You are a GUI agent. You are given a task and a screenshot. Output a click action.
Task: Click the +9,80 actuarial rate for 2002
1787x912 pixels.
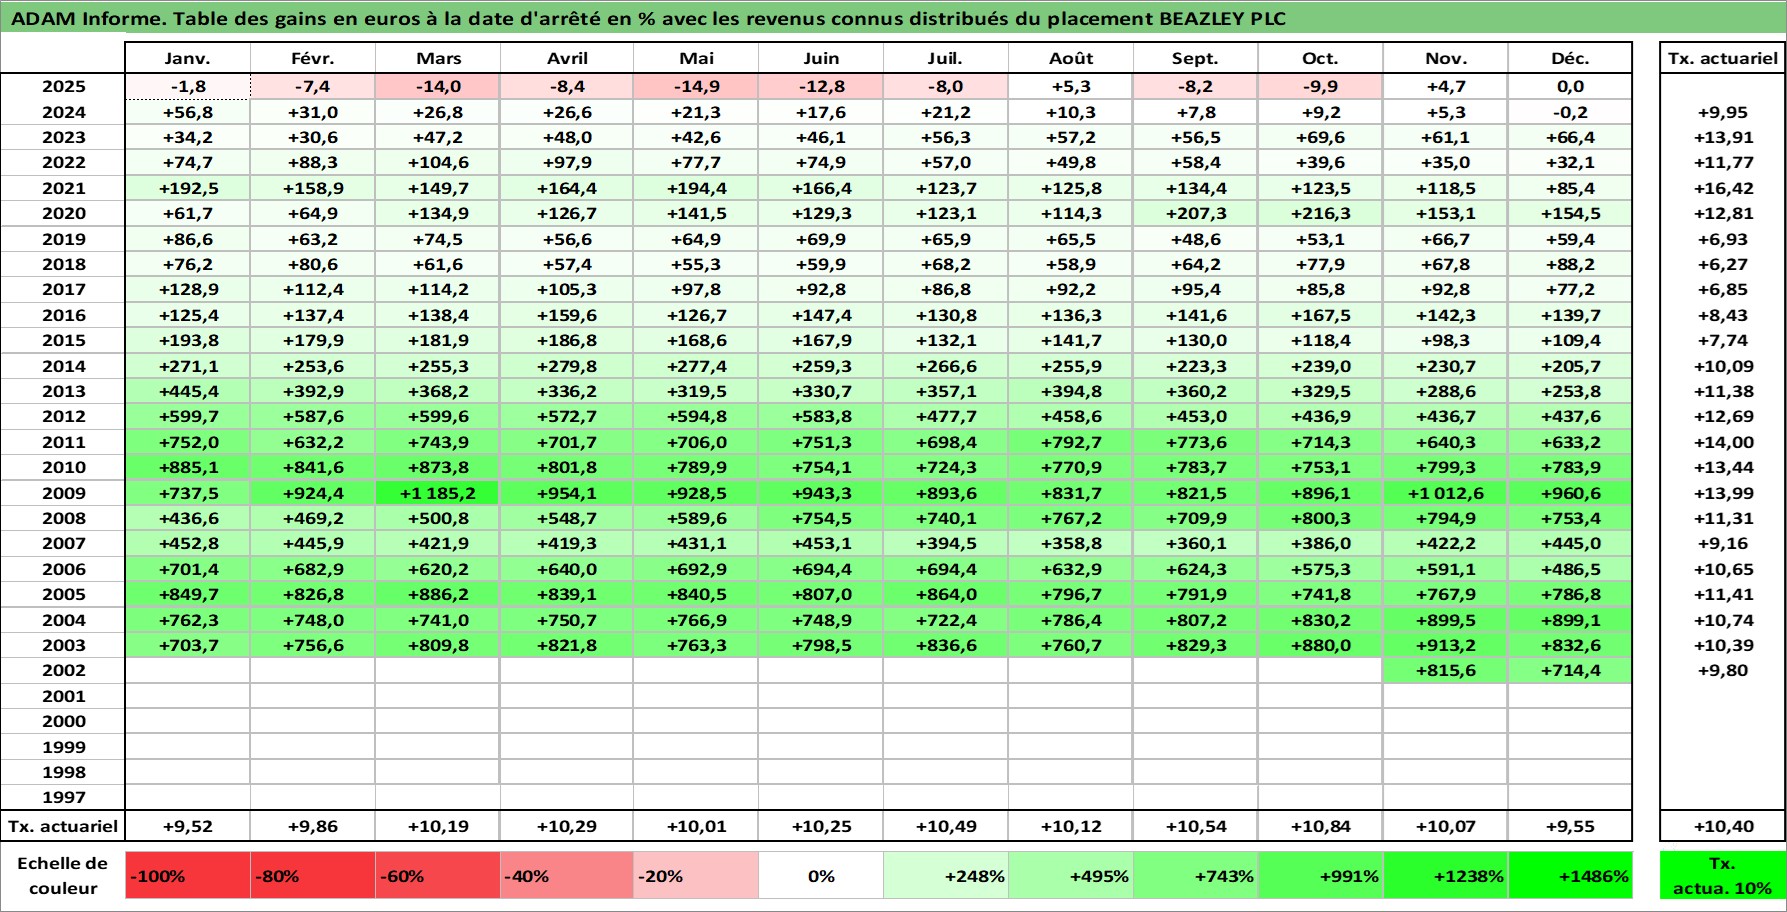coord(1722,671)
